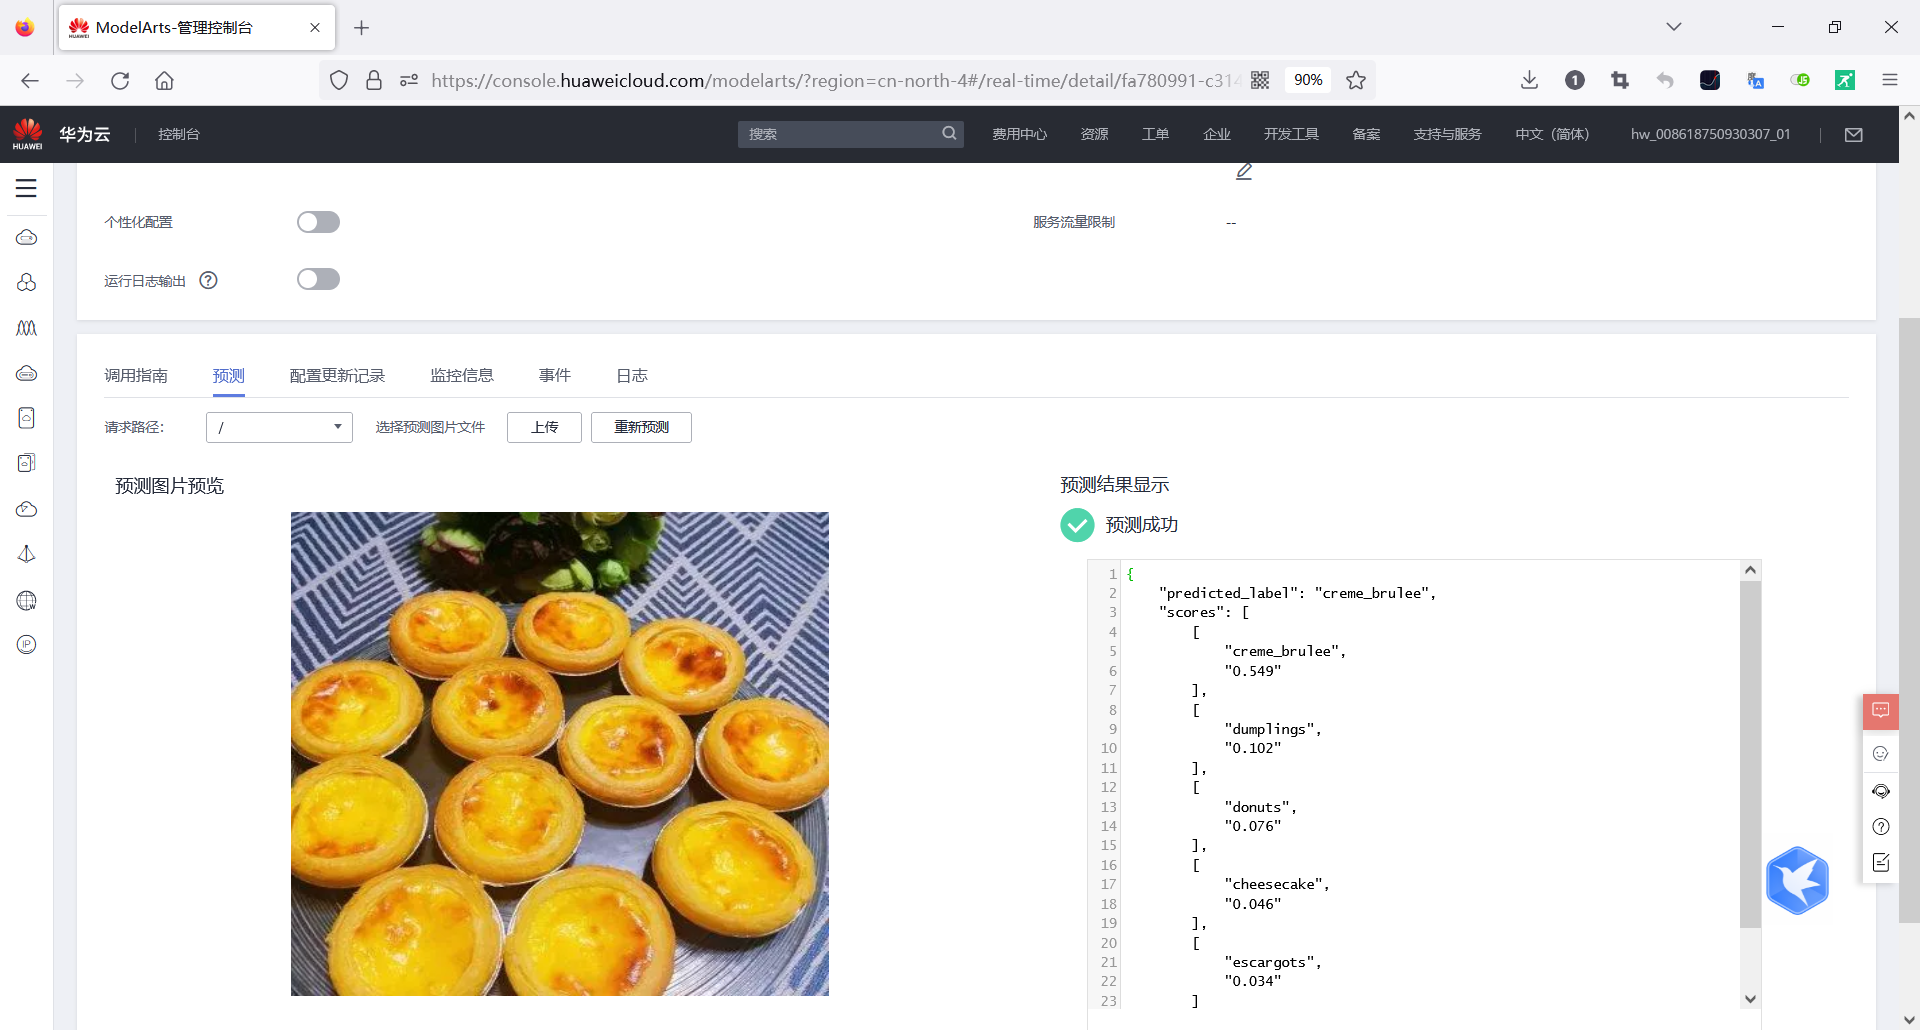Click the site padlock icon
Viewport: 1920px width, 1030px height.
[x=374, y=80]
